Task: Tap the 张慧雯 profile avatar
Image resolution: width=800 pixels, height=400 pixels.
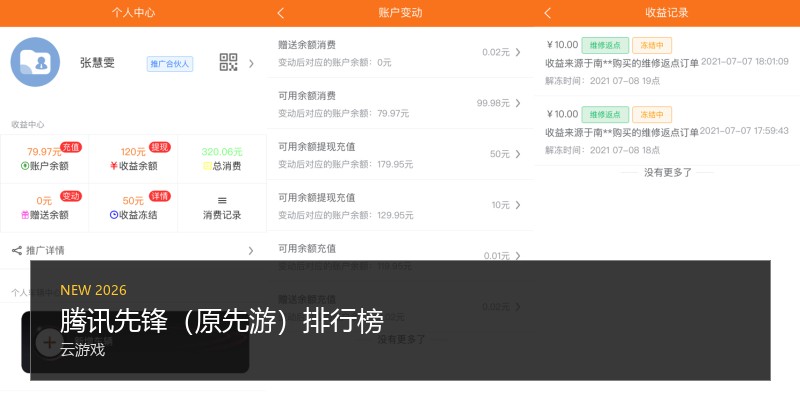Action: 35,62
